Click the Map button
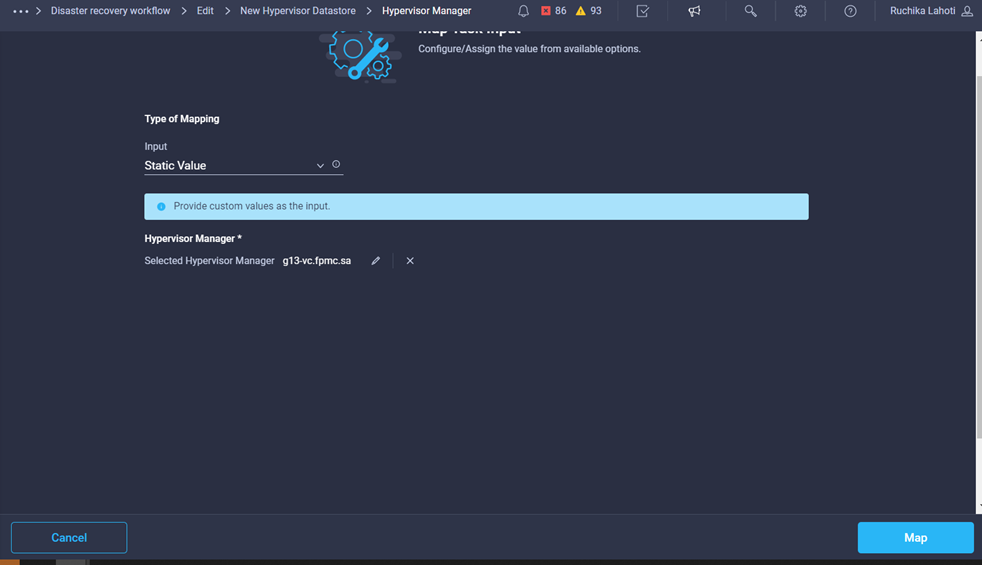The height and width of the screenshot is (565, 982). tap(916, 537)
